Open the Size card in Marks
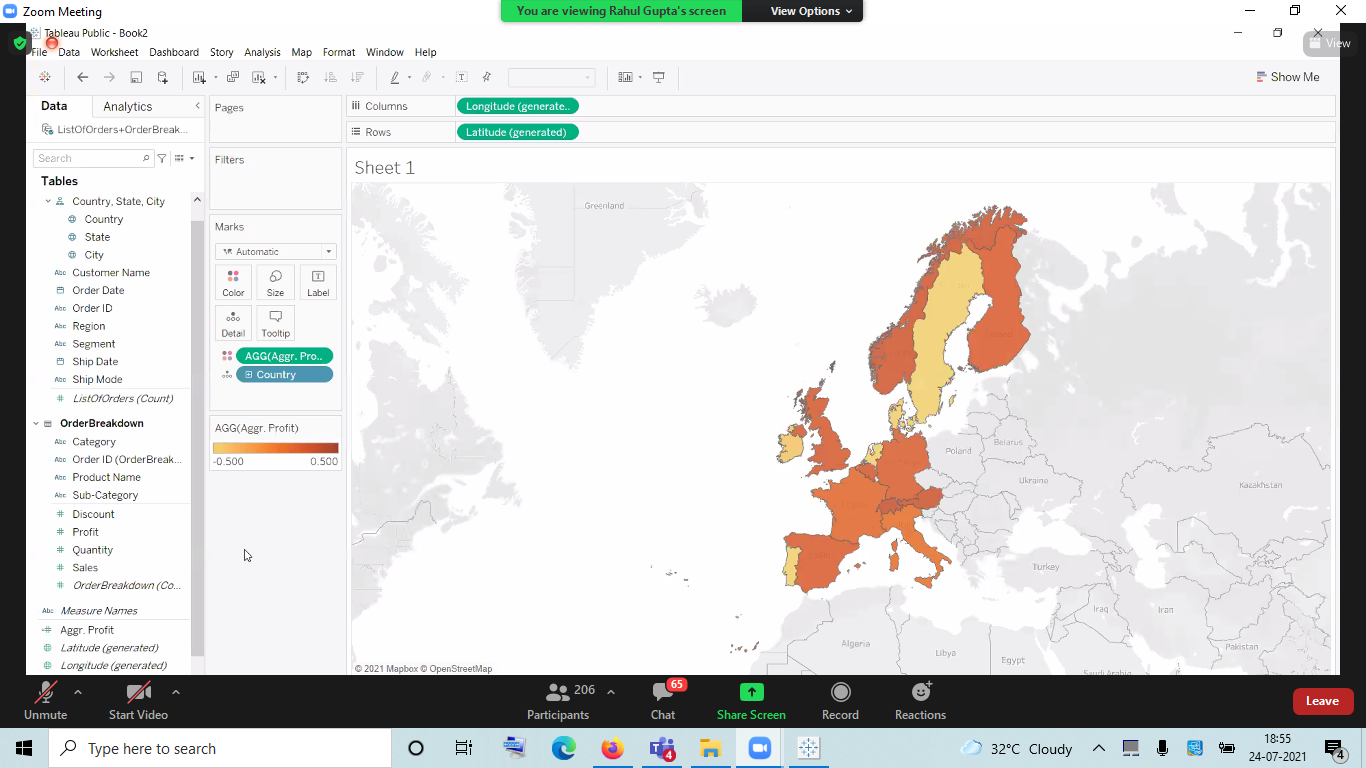1366x768 pixels. (x=275, y=283)
